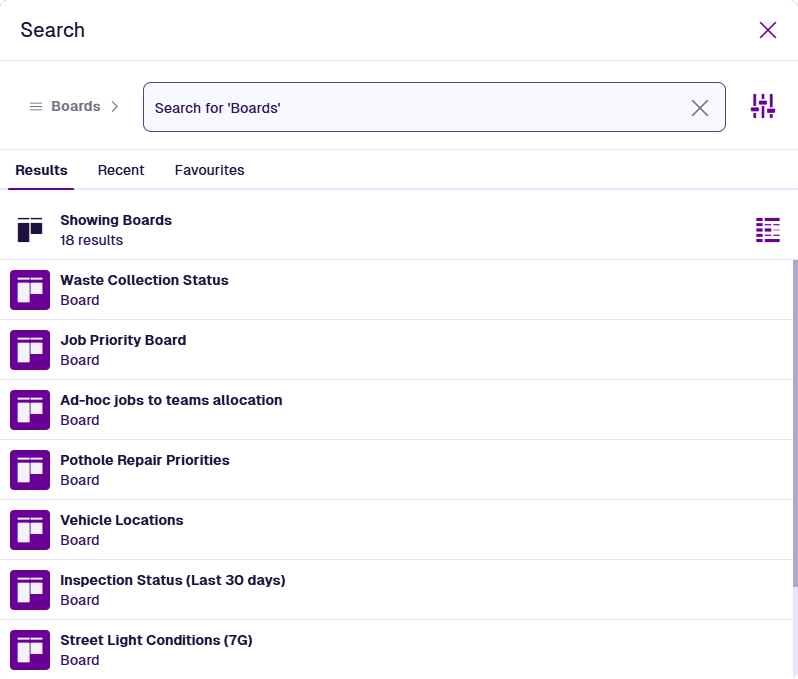Switch to the Favourites tab
This screenshot has height=679, width=798.
tap(209, 170)
